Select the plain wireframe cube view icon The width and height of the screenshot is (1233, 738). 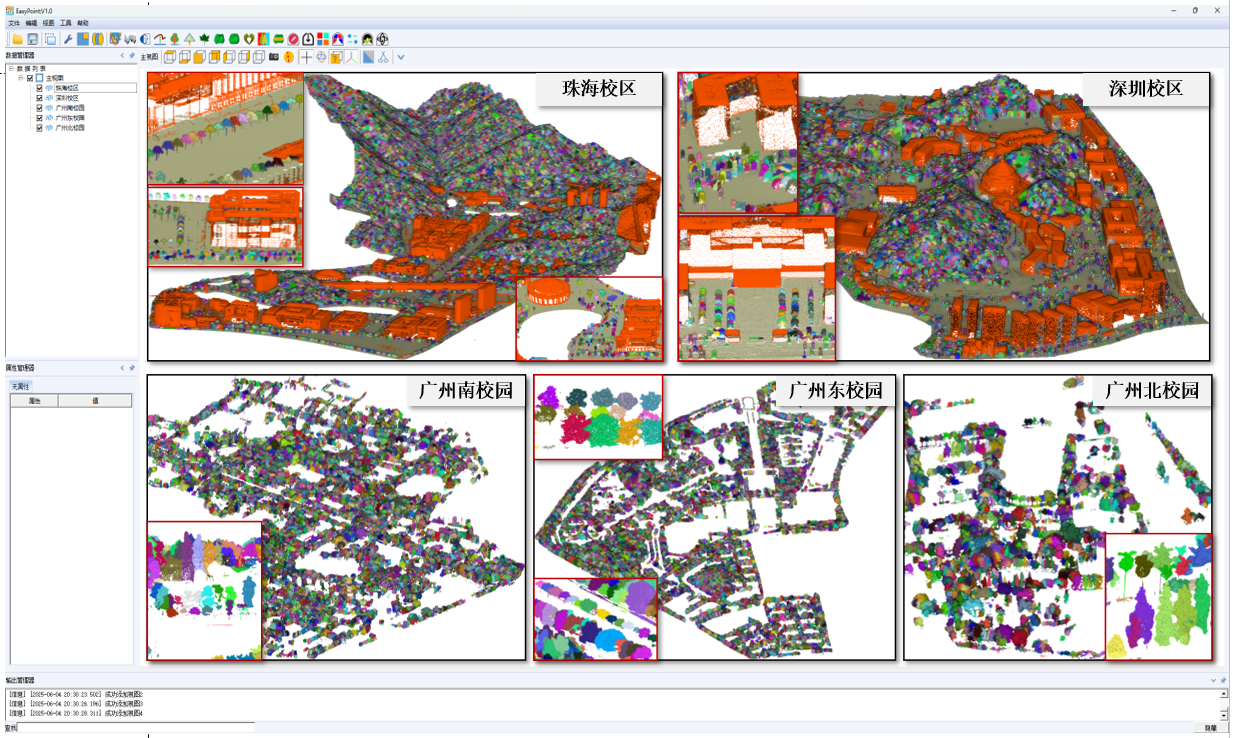click(x=258, y=57)
